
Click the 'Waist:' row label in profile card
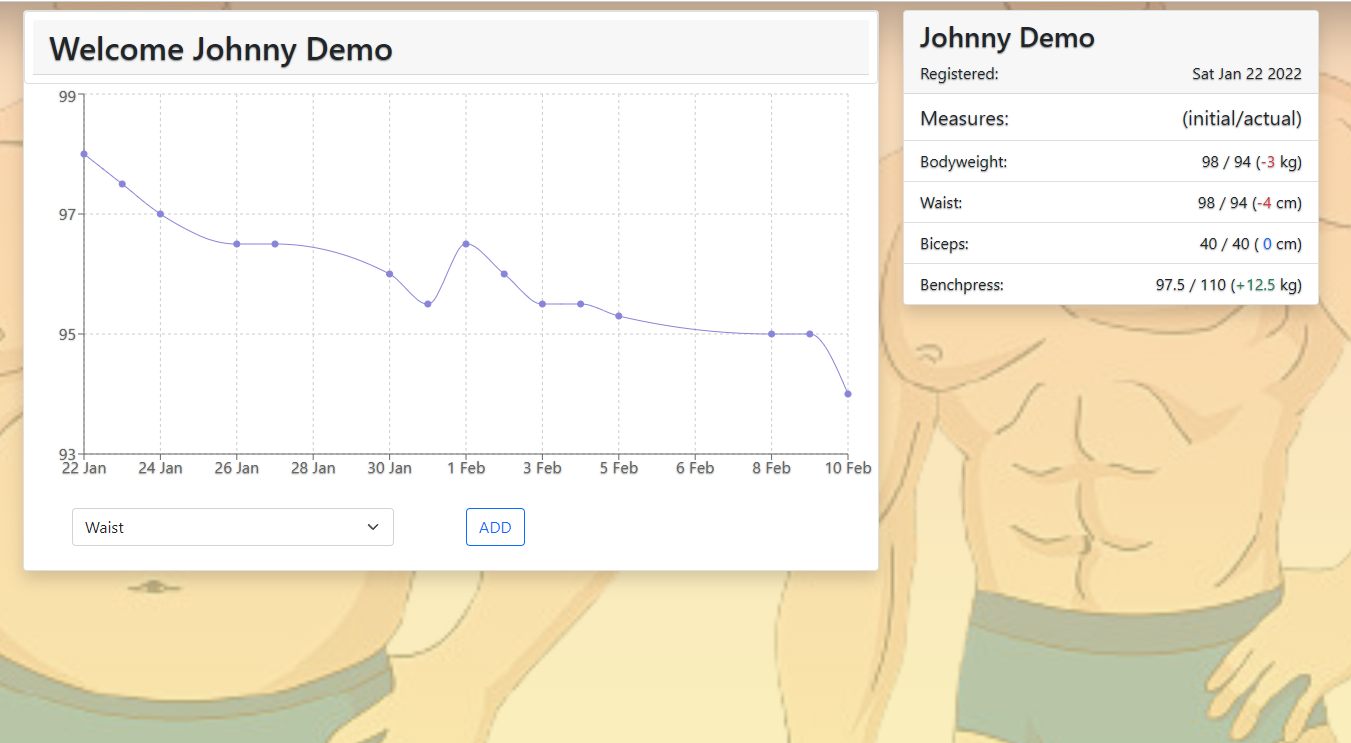tap(941, 203)
